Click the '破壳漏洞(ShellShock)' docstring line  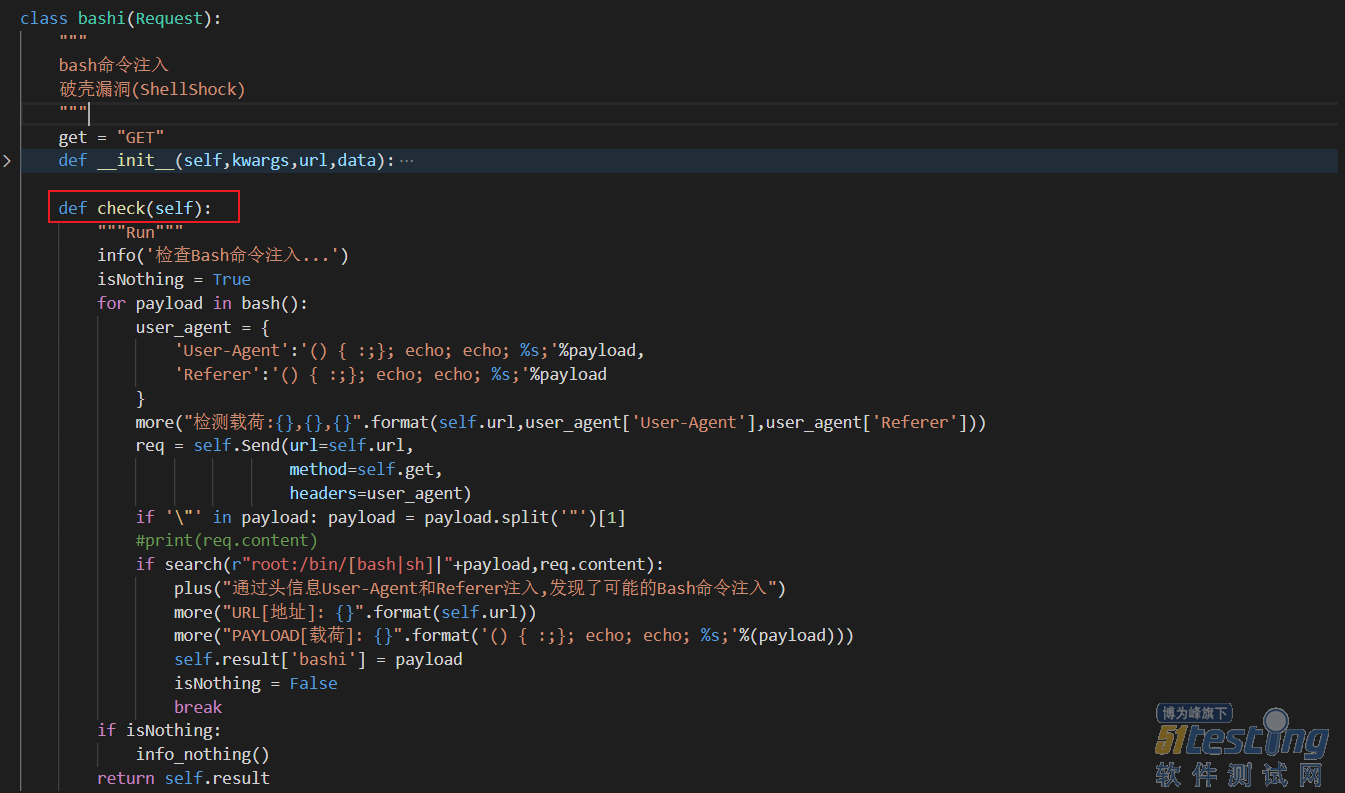pyautogui.click(x=152, y=89)
